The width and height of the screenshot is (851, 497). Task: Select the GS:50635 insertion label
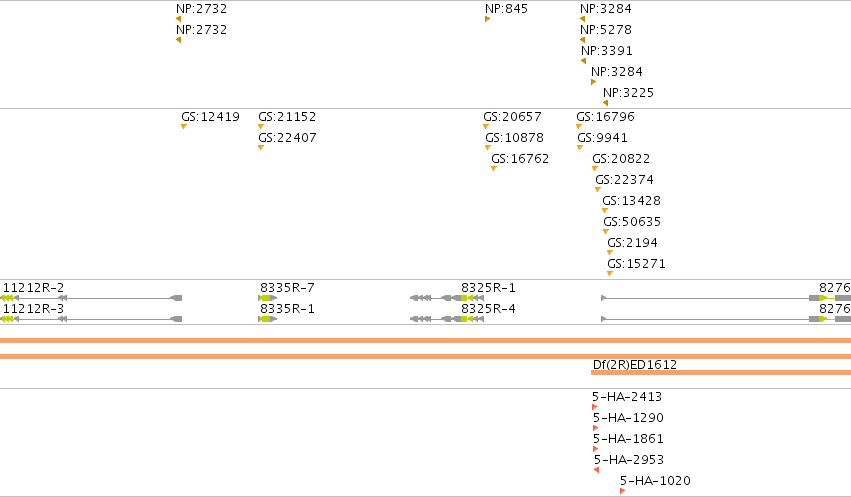coord(632,221)
